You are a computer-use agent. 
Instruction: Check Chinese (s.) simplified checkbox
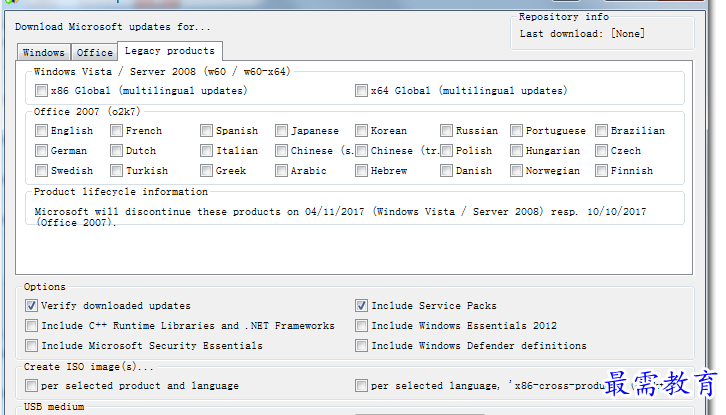tap(281, 151)
